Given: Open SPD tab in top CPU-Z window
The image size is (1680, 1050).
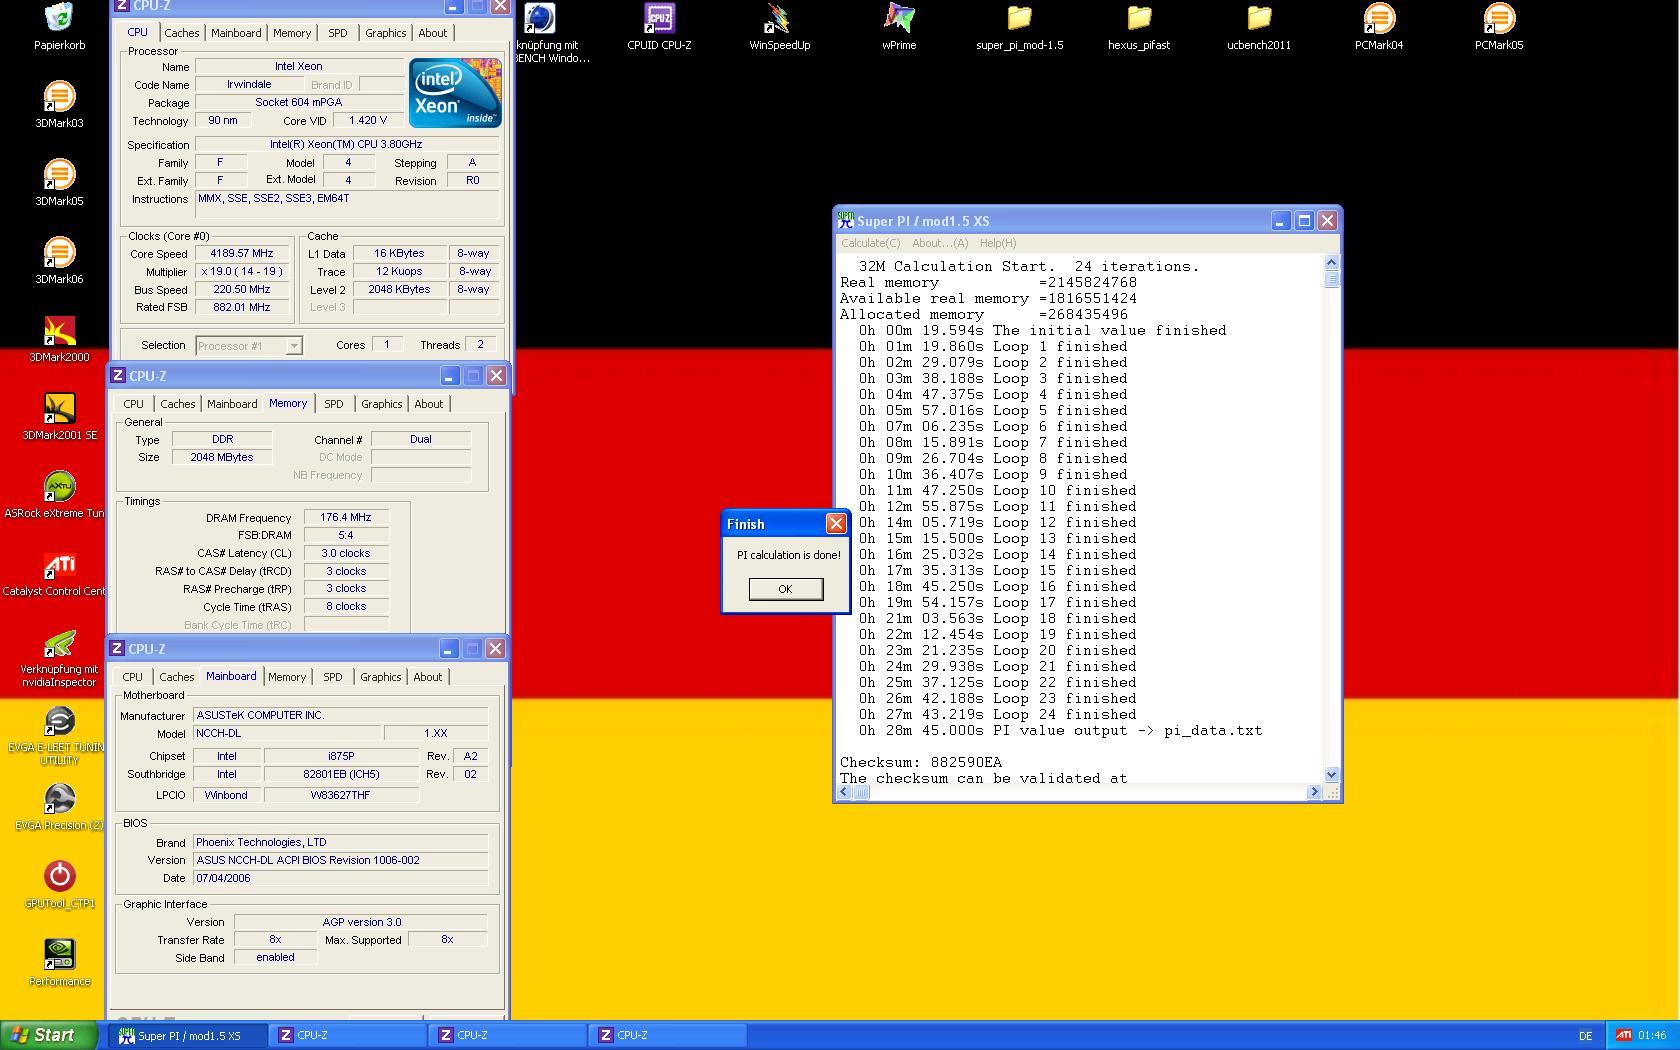Looking at the screenshot, I should pyautogui.click(x=338, y=33).
